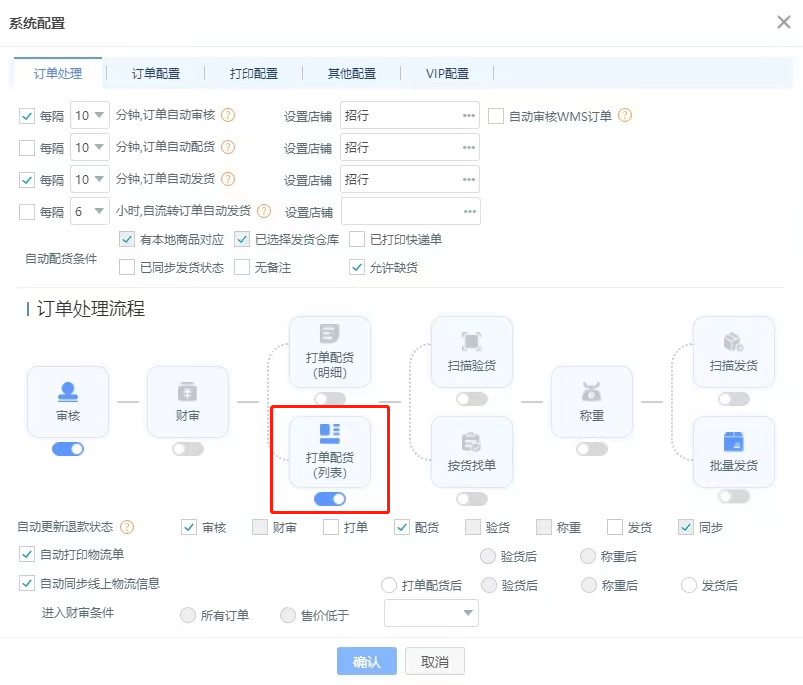
Task: Uncheck 自动同步线上物流信息
Action: coord(27,583)
